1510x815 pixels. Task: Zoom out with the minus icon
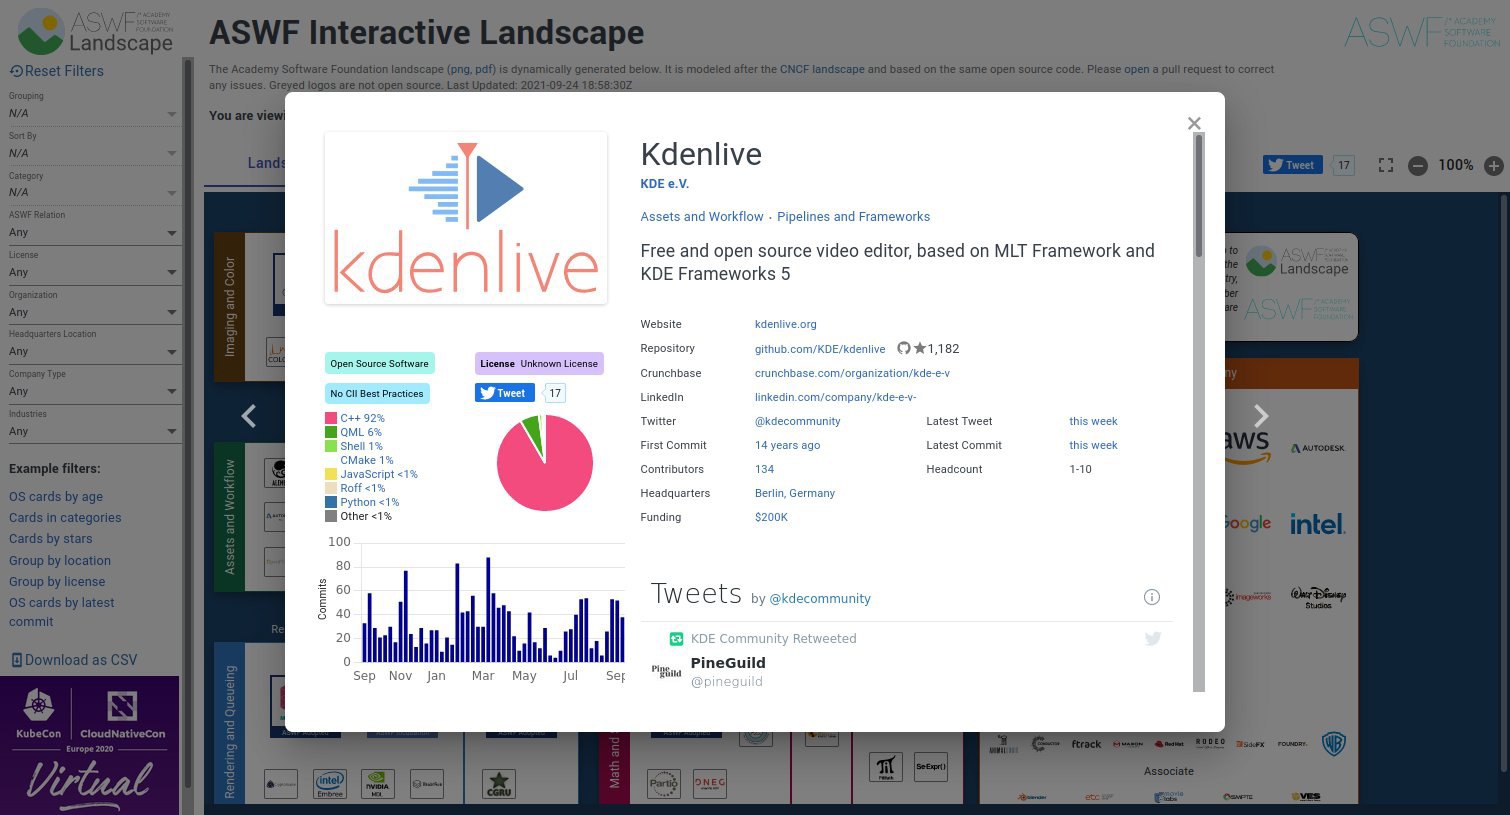[x=1417, y=166]
